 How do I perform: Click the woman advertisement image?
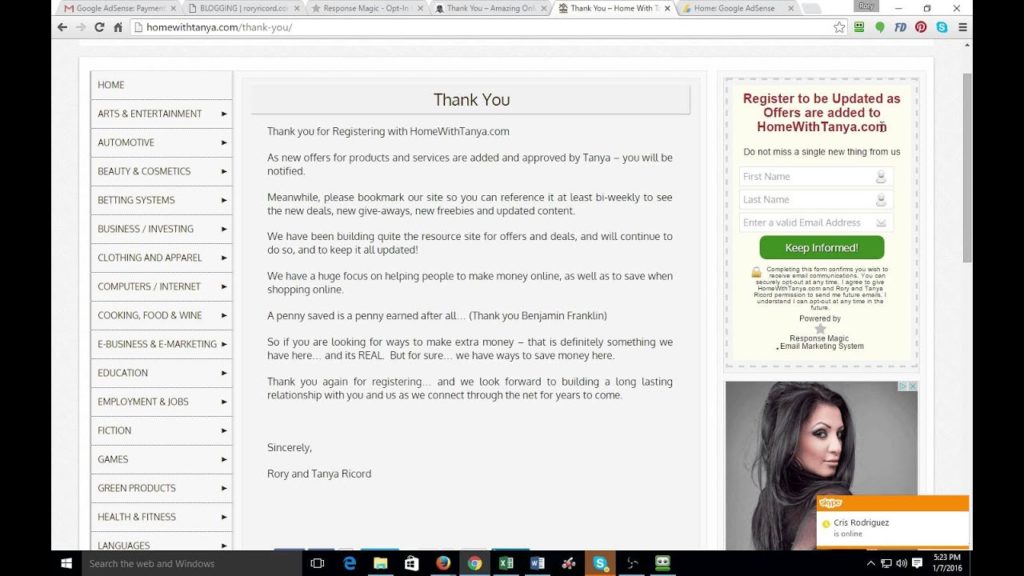pyautogui.click(x=821, y=465)
